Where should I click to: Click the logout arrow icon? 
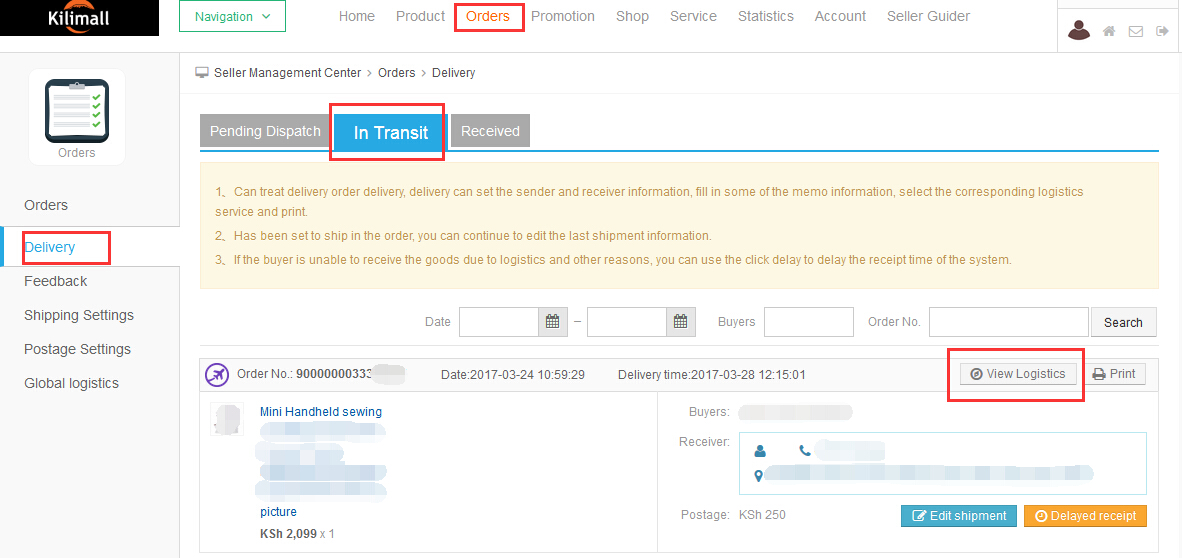[x=1162, y=32]
